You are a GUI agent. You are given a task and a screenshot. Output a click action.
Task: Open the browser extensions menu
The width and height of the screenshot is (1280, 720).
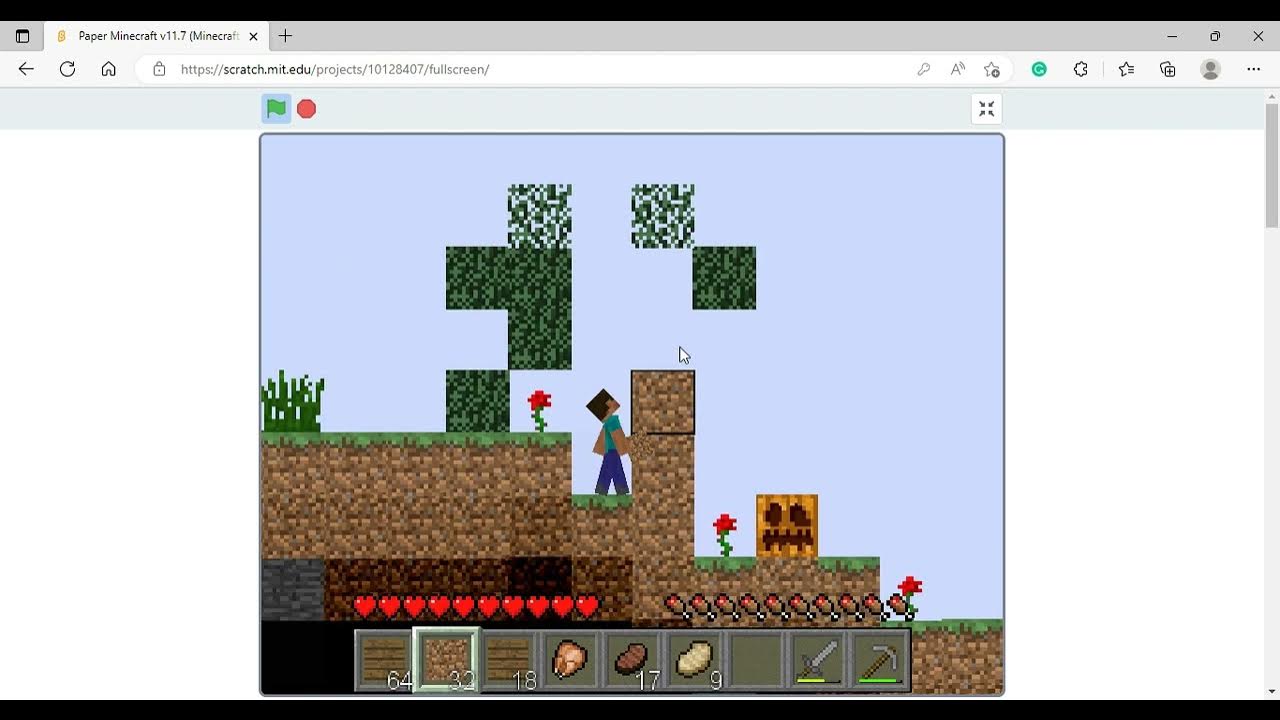(x=1081, y=69)
